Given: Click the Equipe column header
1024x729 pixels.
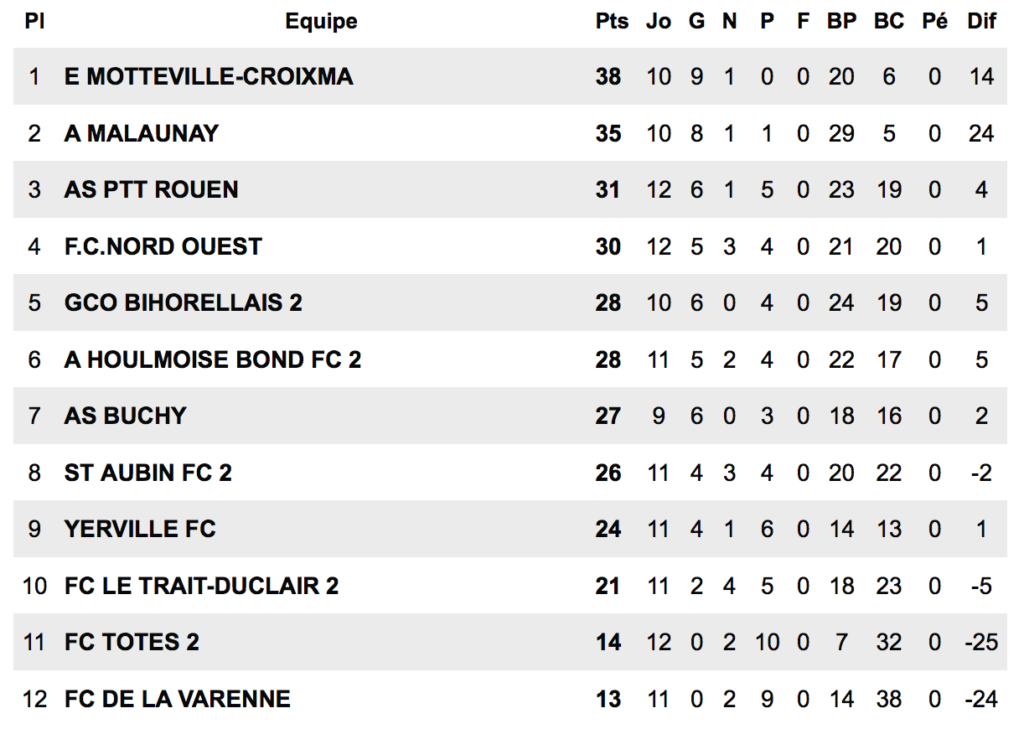Looking at the screenshot, I should click(321, 22).
